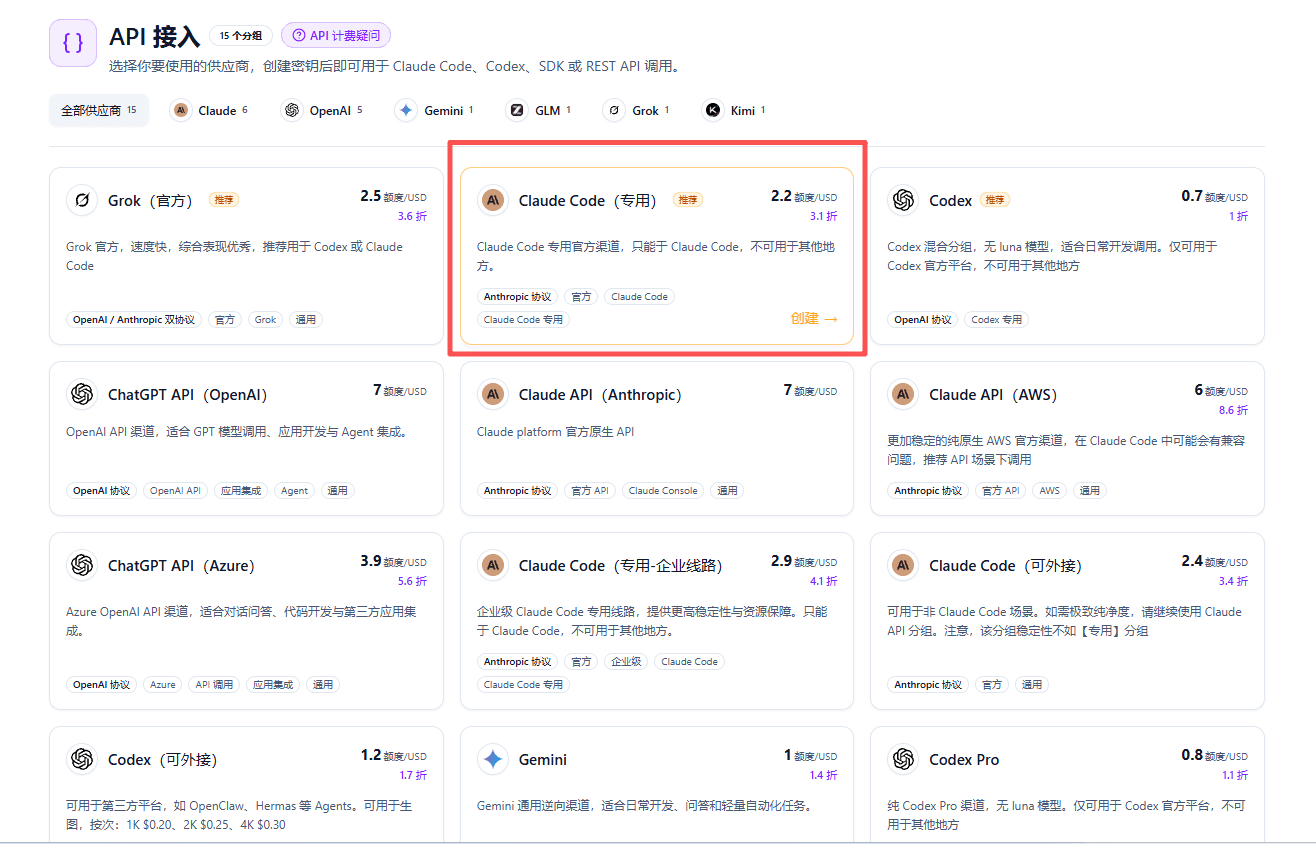Filter by the GLM provider tab

(x=540, y=110)
